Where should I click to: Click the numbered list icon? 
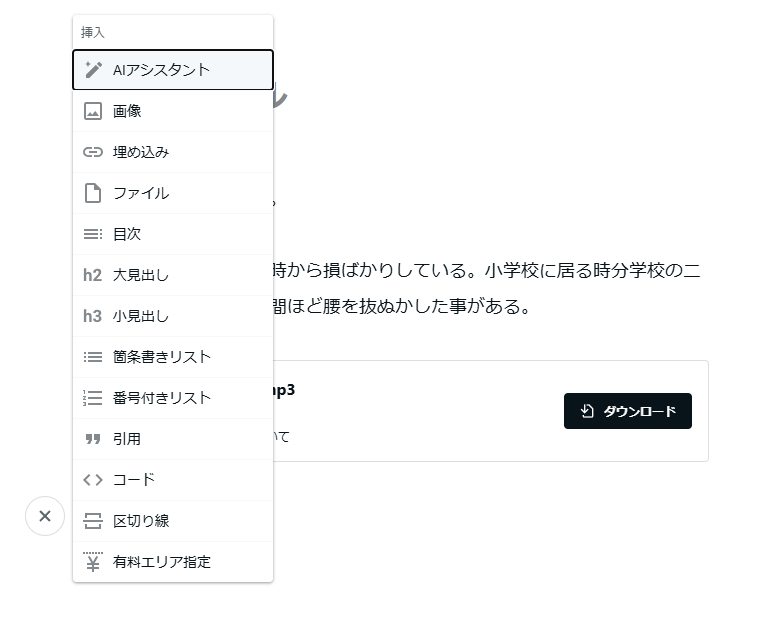(93, 398)
